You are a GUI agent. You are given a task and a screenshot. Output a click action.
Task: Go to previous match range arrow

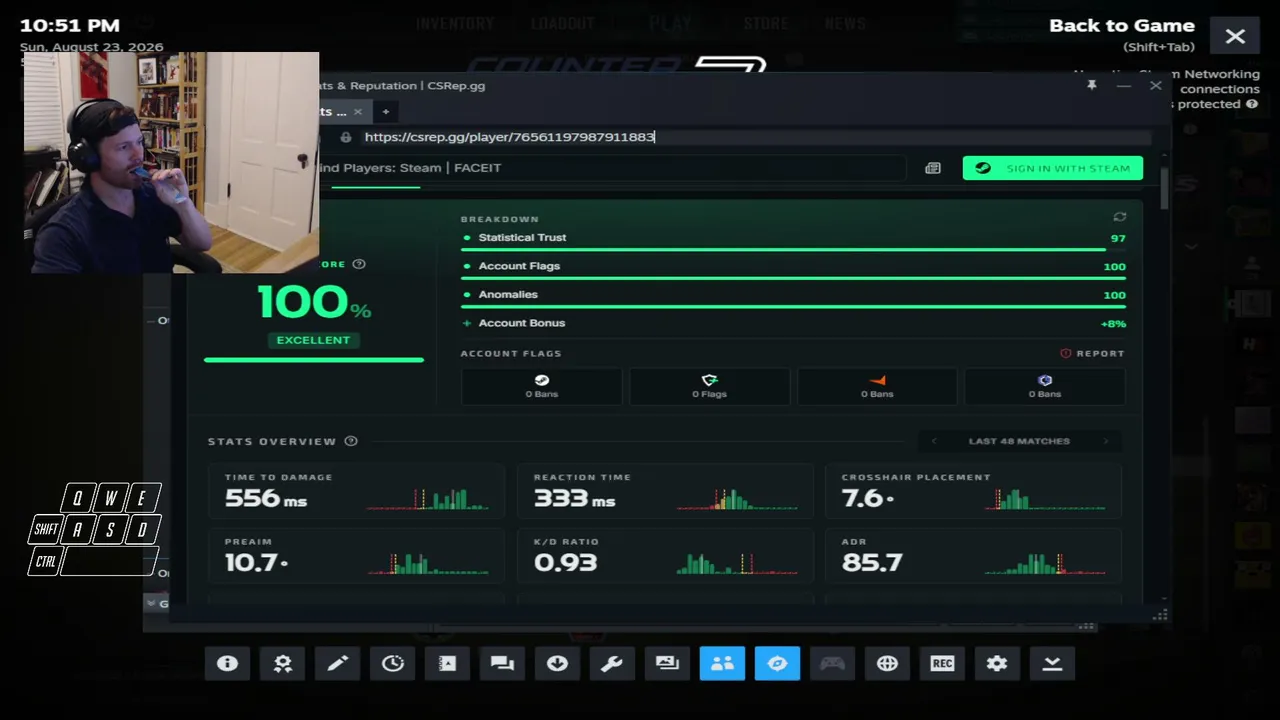point(934,441)
